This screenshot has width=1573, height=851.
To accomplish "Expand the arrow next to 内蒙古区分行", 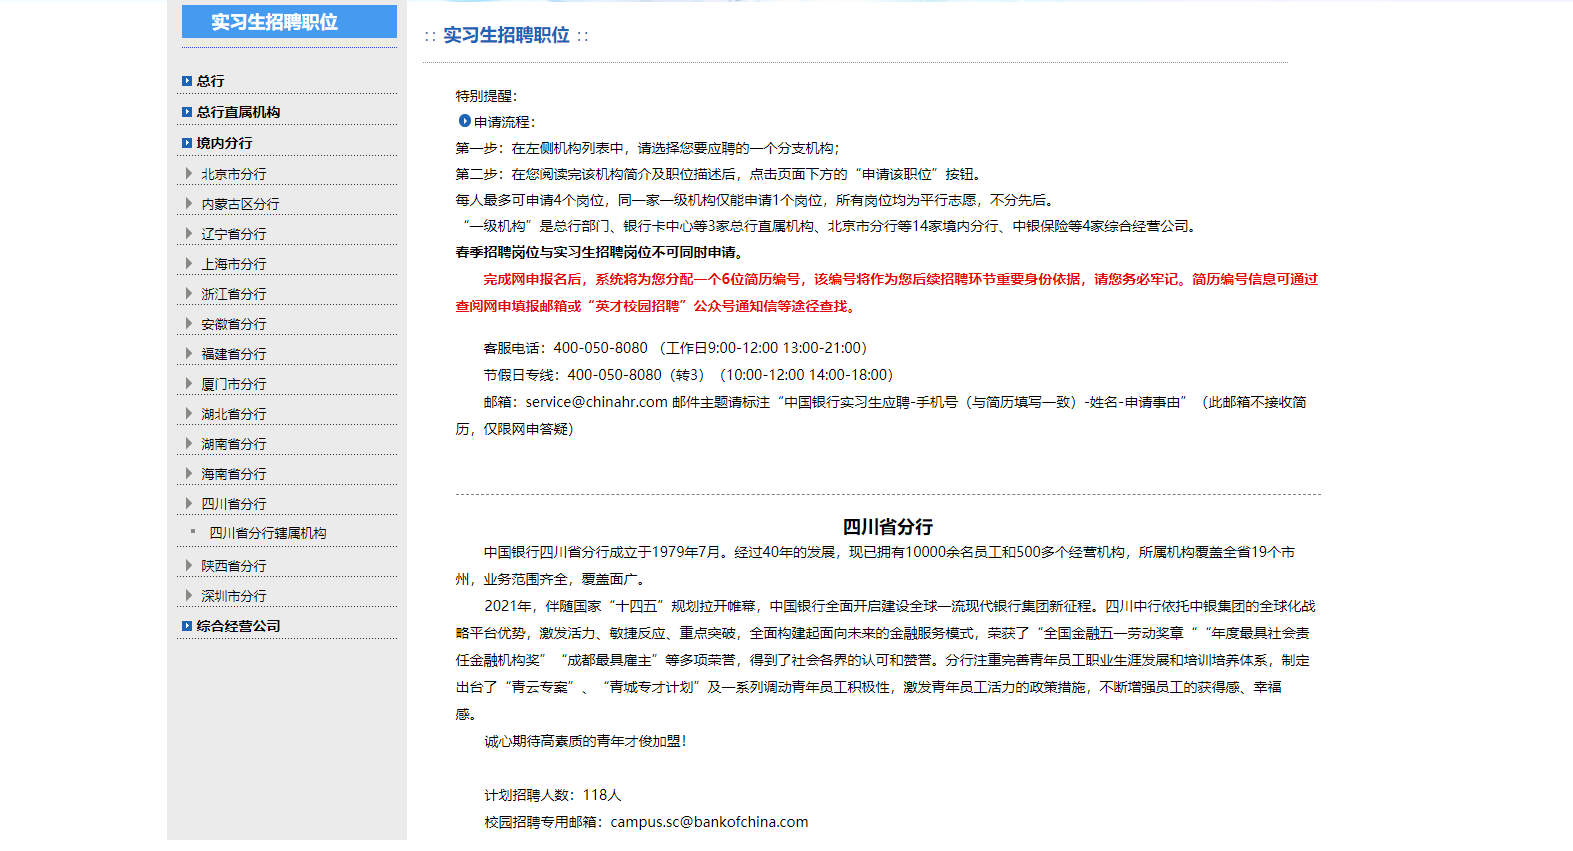I will tap(189, 203).
